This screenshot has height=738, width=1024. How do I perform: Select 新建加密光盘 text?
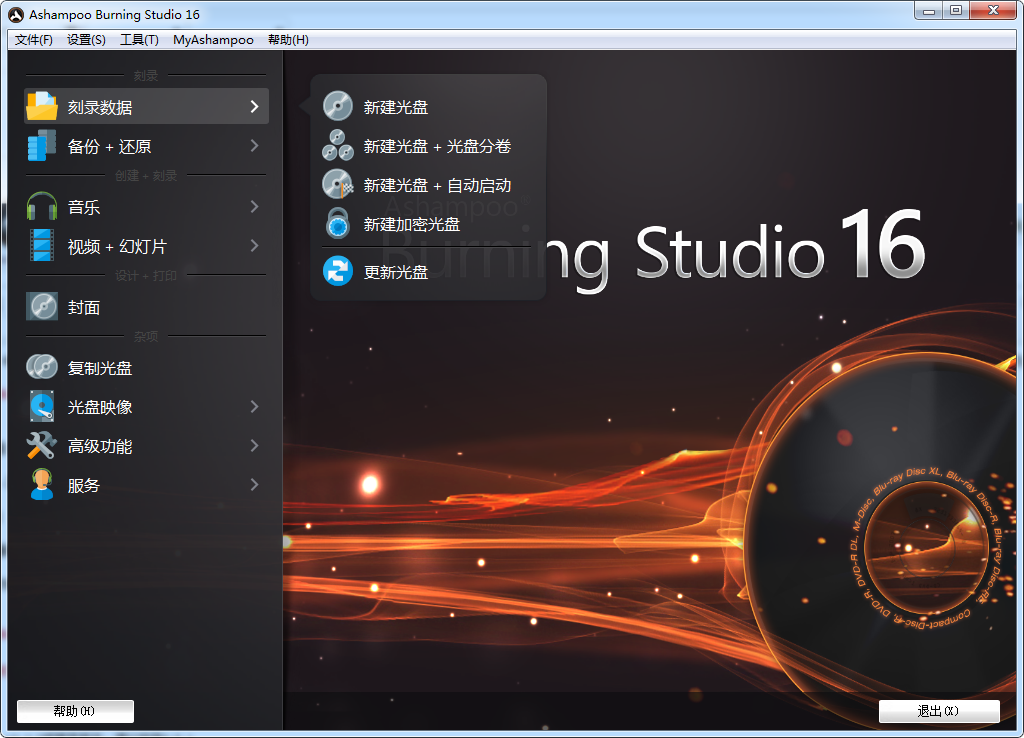point(412,225)
